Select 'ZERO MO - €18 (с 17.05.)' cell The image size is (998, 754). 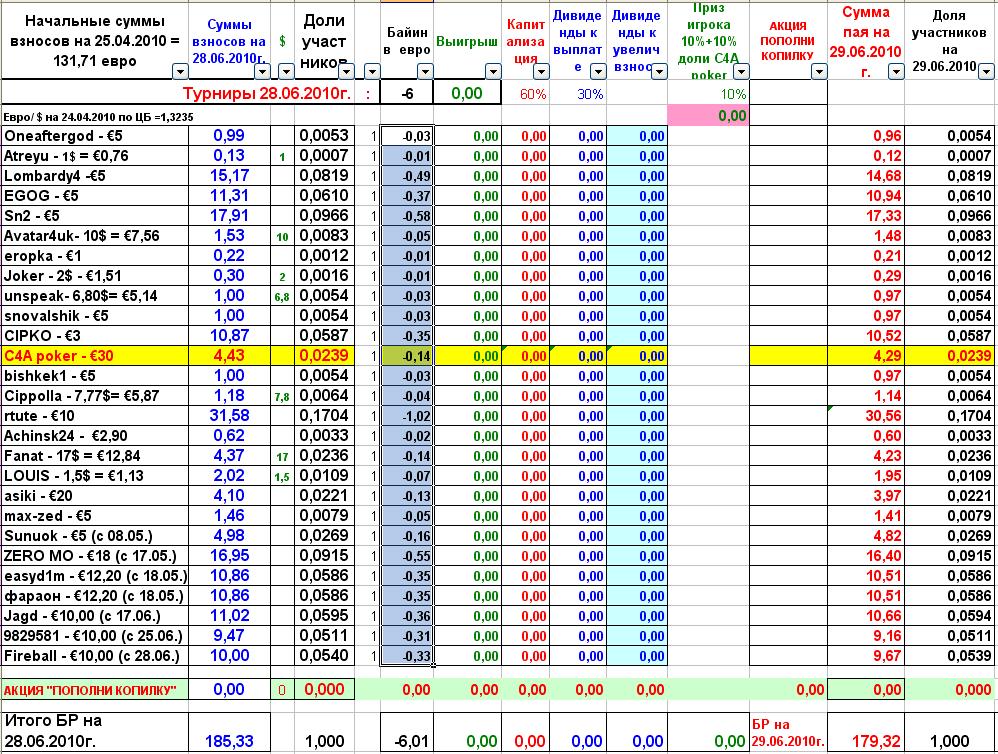pos(95,555)
